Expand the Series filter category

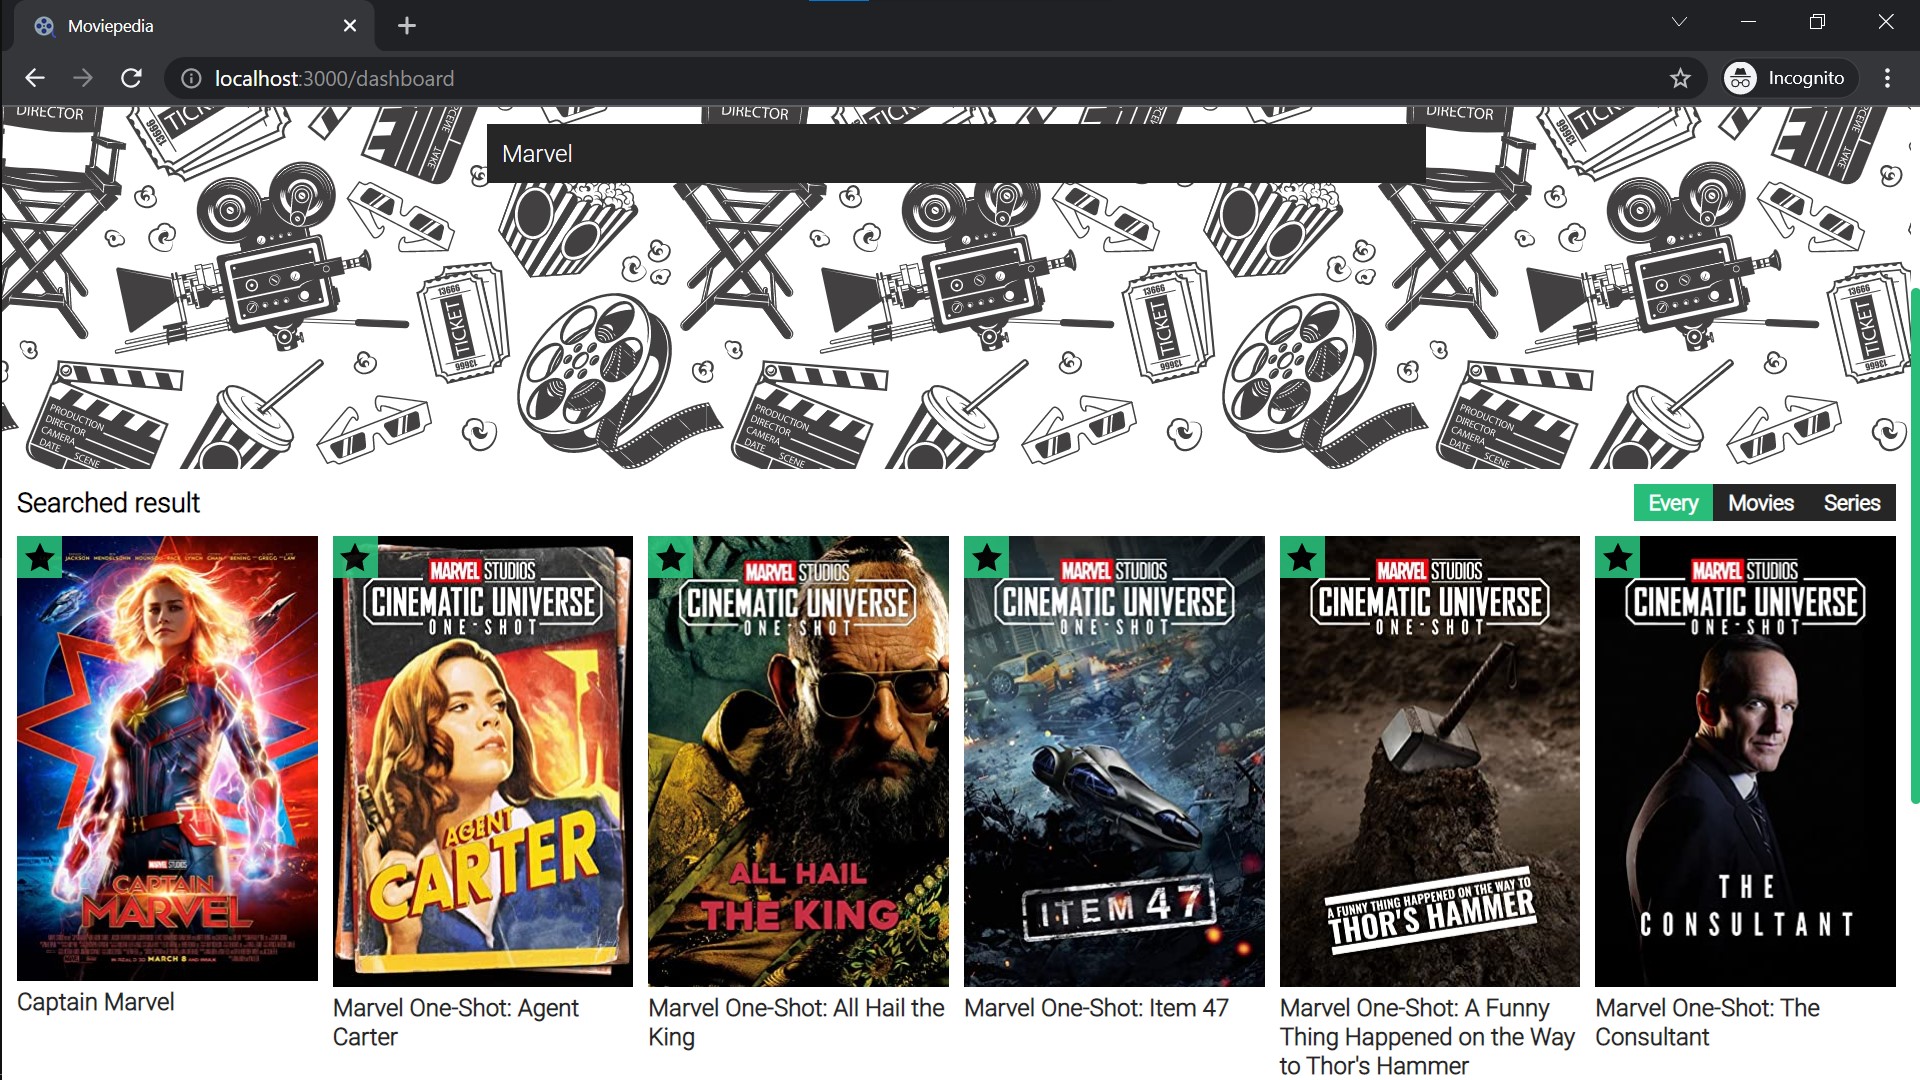(1852, 503)
